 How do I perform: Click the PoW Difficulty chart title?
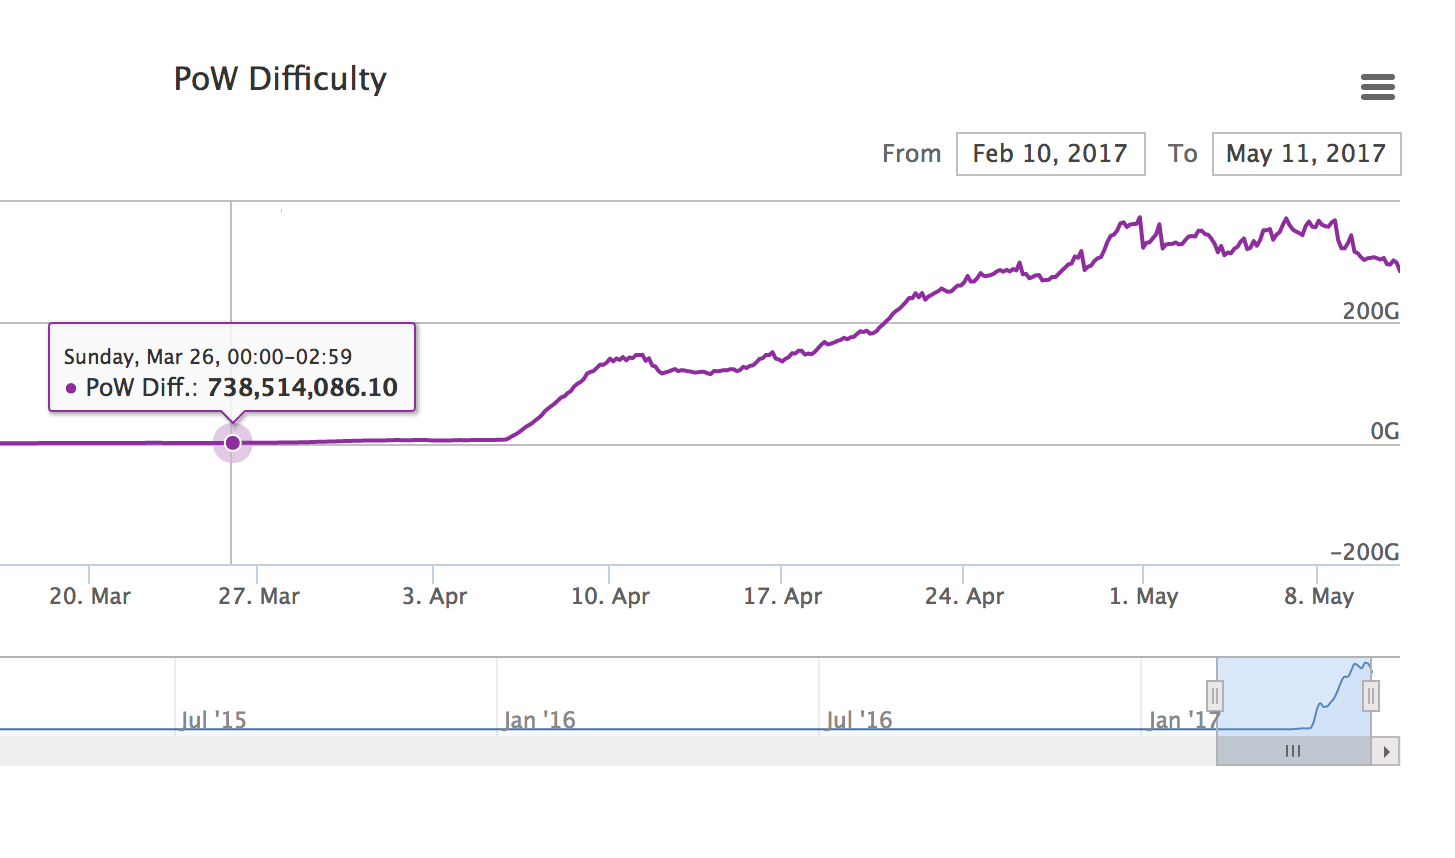point(280,79)
